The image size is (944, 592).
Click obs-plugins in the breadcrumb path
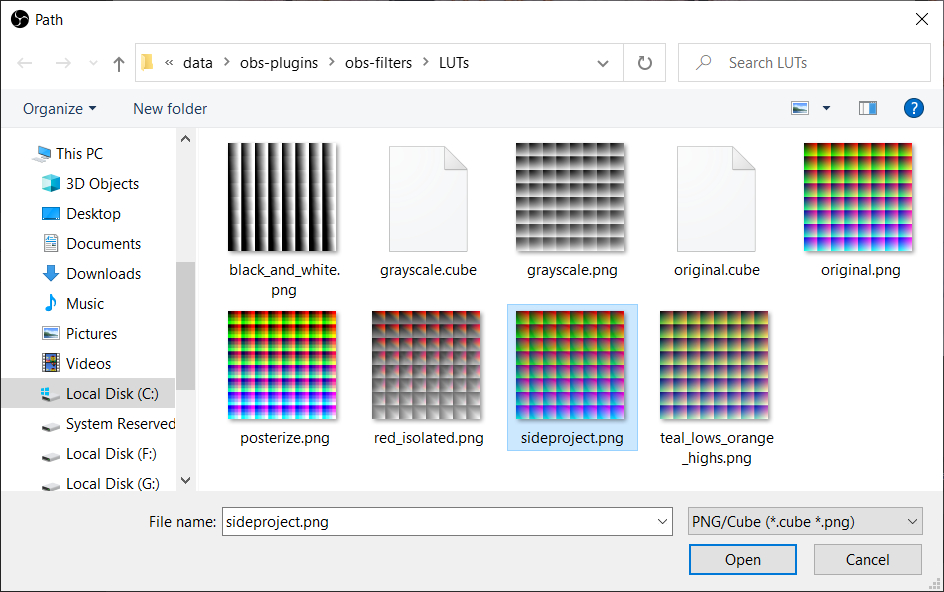(279, 62)
